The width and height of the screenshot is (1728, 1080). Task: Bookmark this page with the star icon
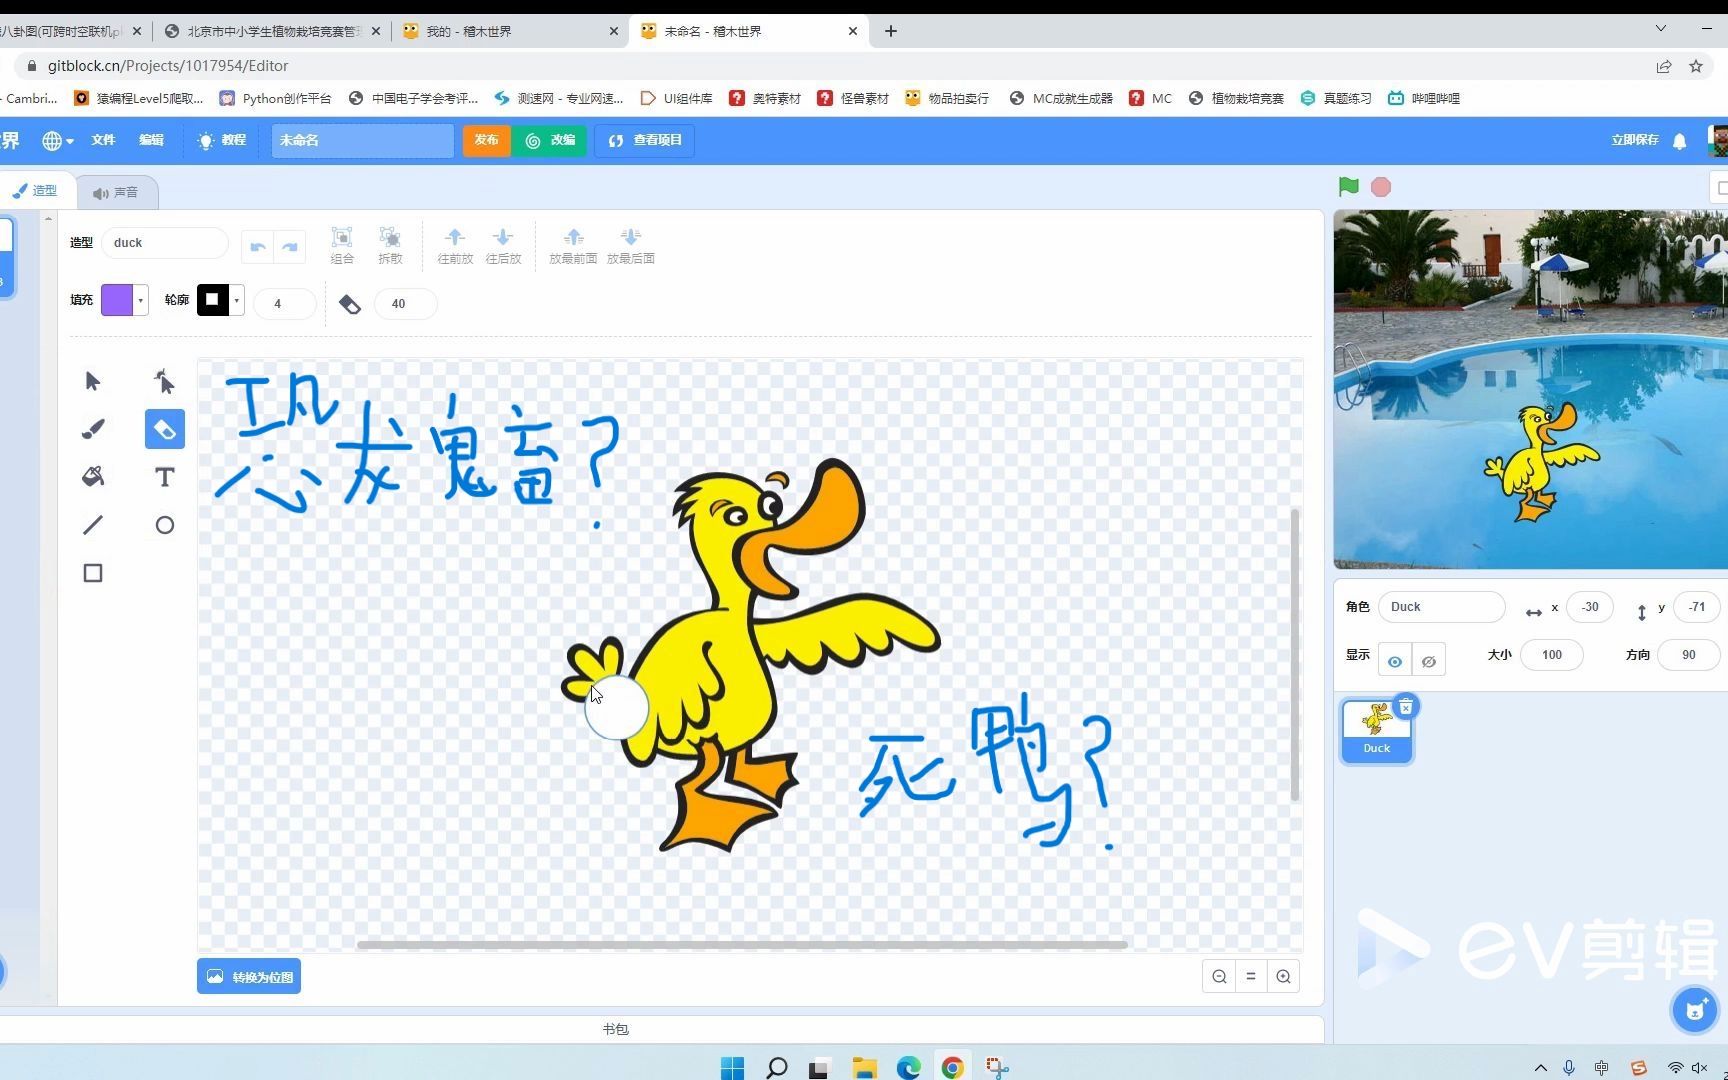tap(1696, 66)
